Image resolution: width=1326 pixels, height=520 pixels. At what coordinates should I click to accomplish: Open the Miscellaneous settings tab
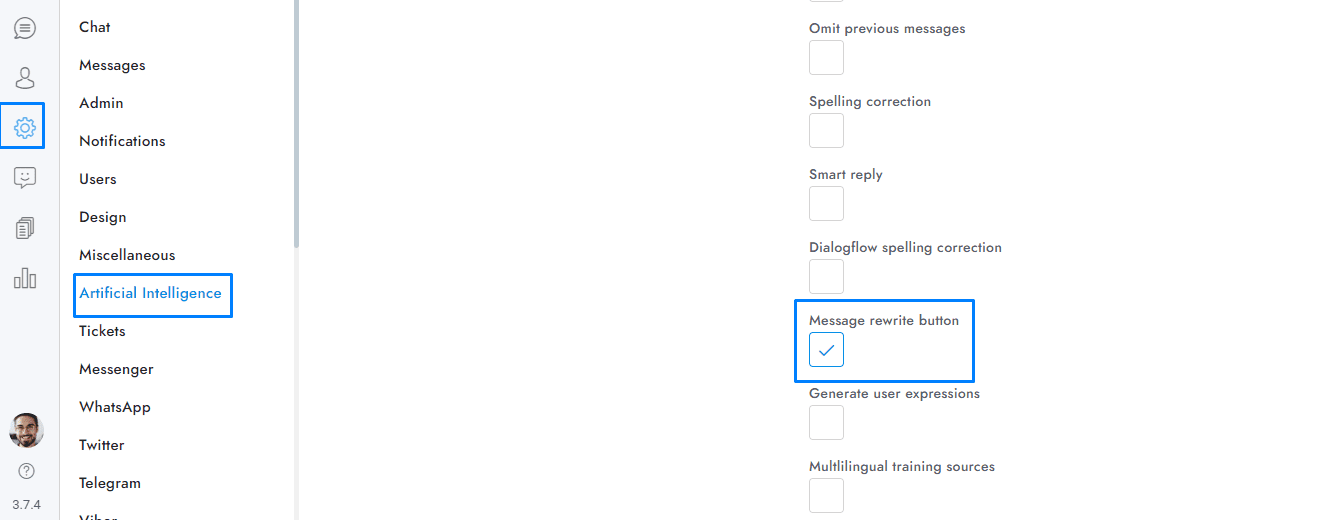tap(127, 255)
